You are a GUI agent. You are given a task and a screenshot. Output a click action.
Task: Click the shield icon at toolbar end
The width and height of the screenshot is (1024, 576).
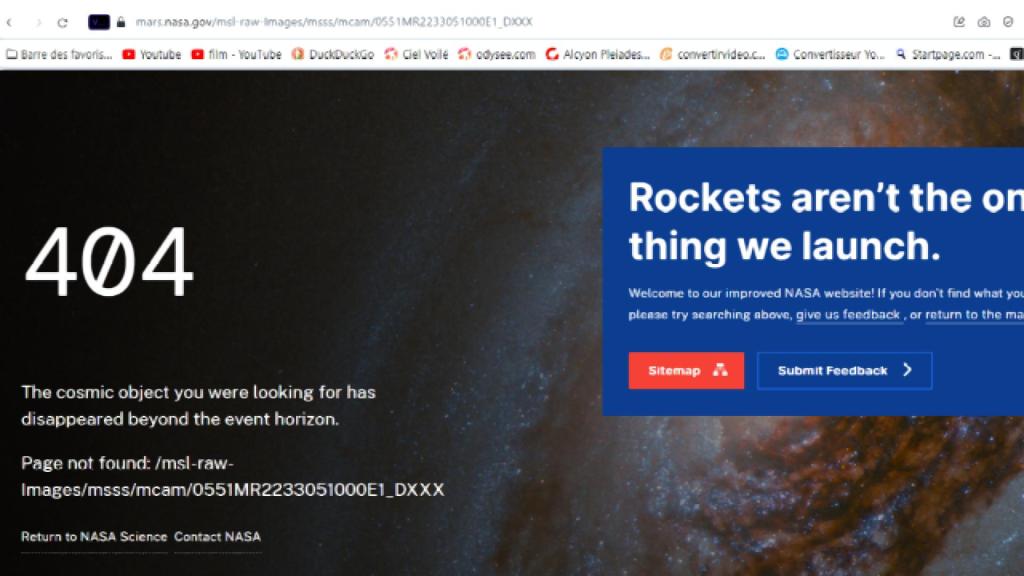pos(1008,22)
